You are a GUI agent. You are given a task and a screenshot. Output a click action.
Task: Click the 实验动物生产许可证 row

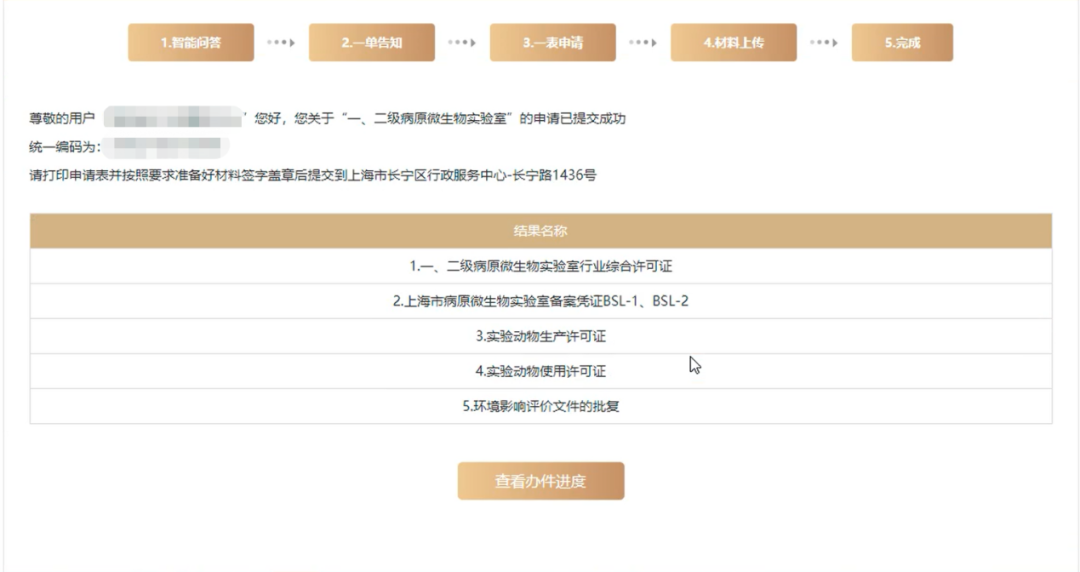click(540, 336)
